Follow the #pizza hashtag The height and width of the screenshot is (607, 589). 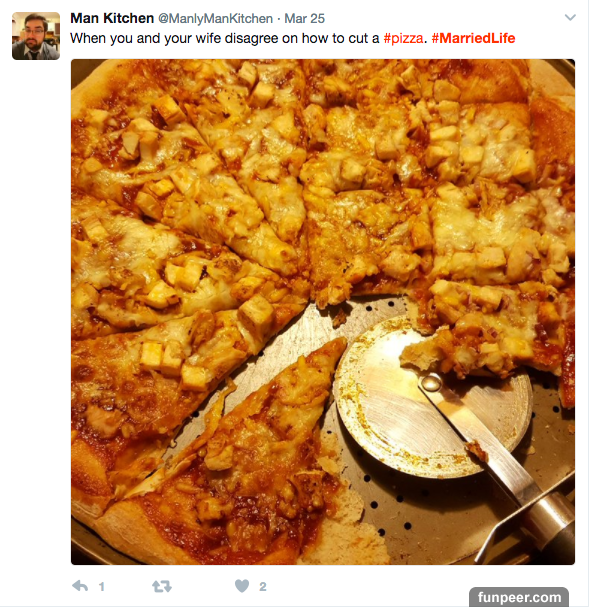click(403, 38)
